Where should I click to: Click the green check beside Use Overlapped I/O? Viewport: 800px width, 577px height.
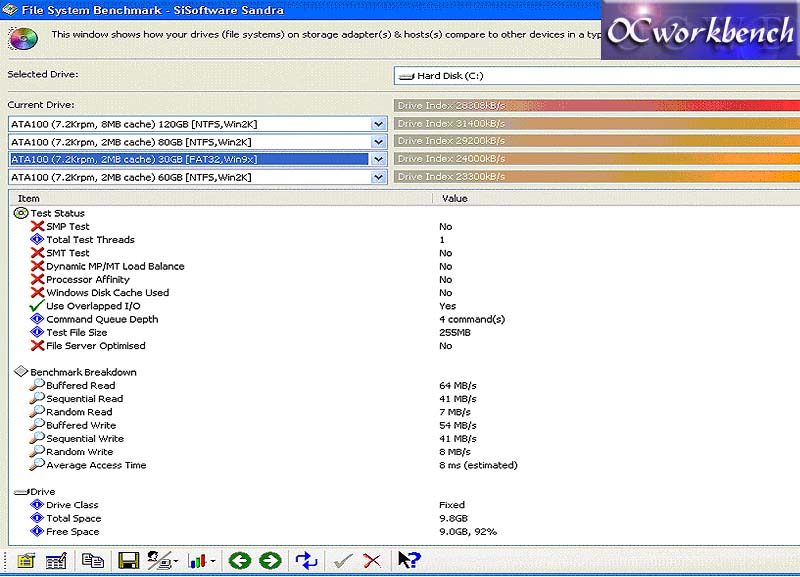click(37, 306)
